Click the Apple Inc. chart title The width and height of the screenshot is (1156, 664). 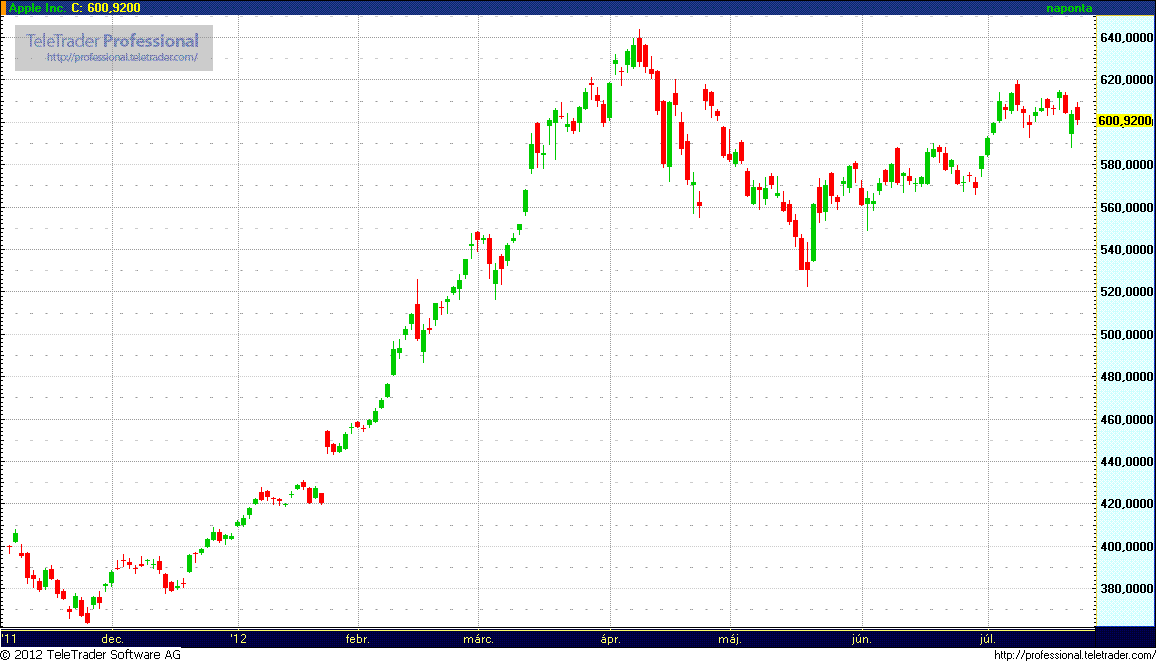pos(37,8)
